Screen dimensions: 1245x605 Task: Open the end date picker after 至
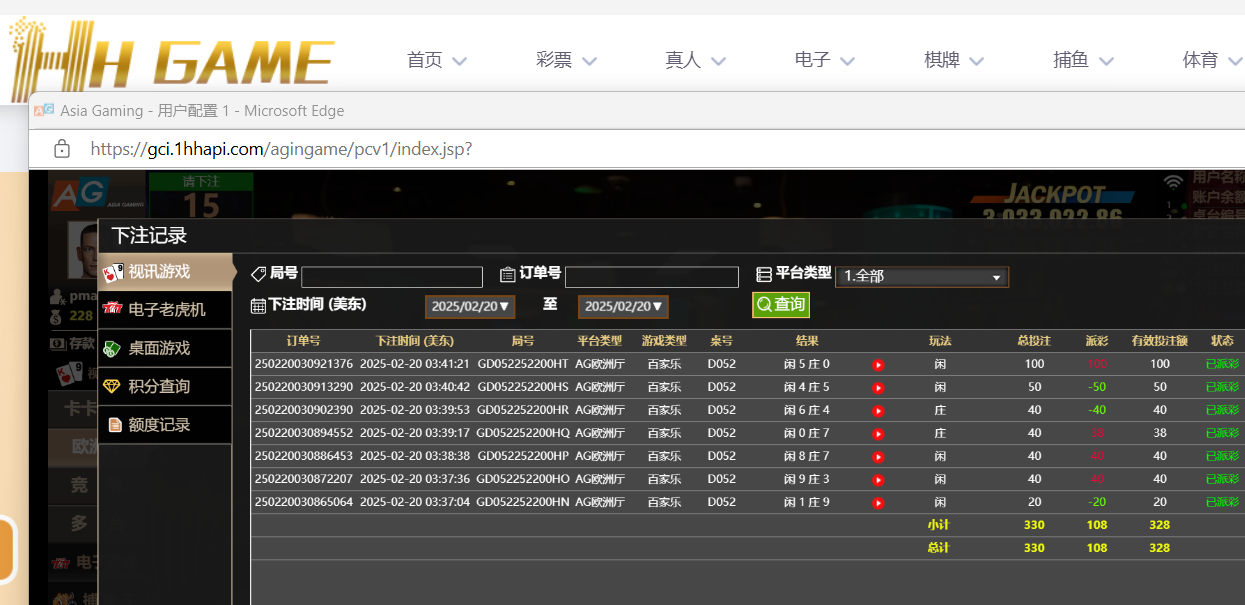point(622,307)
